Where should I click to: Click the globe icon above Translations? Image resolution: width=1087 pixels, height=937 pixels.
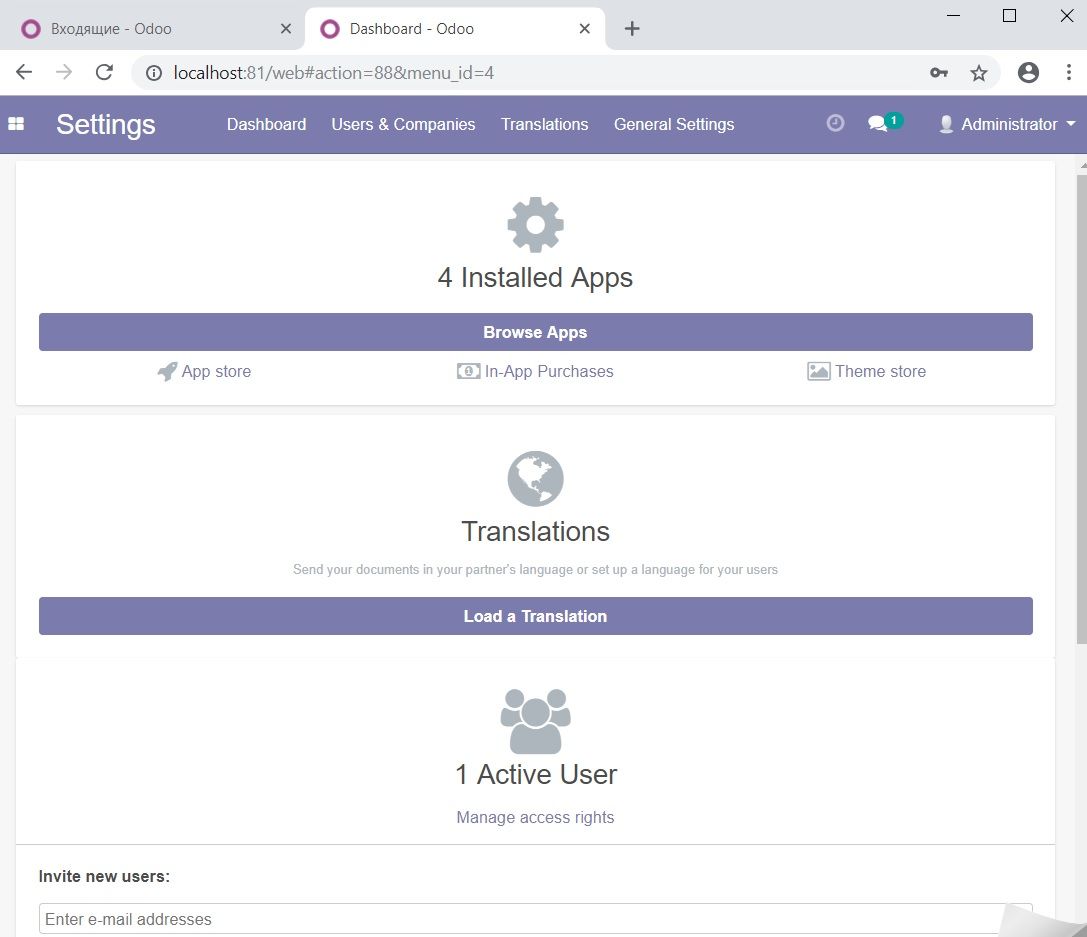(534, 477)
